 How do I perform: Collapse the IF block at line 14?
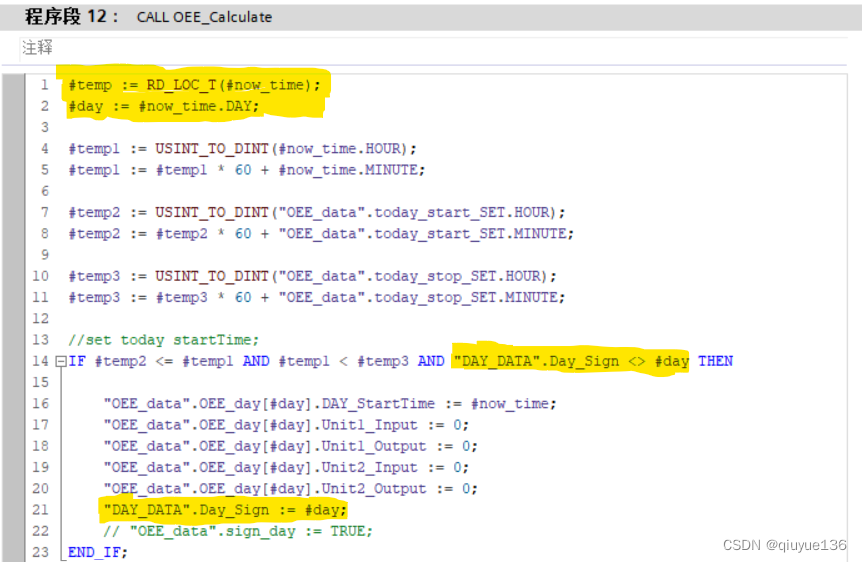(62, 362)
